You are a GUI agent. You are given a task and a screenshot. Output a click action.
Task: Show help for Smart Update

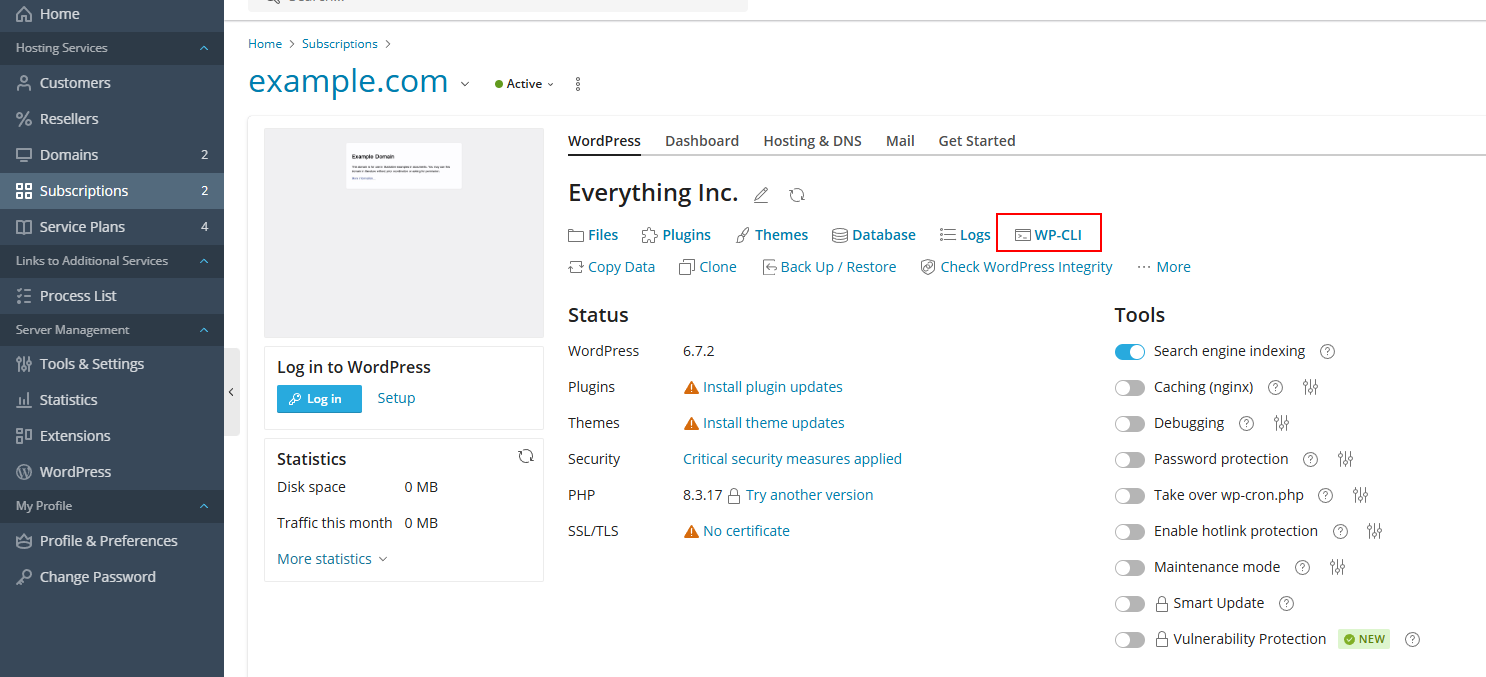[x=1286, y=603]
